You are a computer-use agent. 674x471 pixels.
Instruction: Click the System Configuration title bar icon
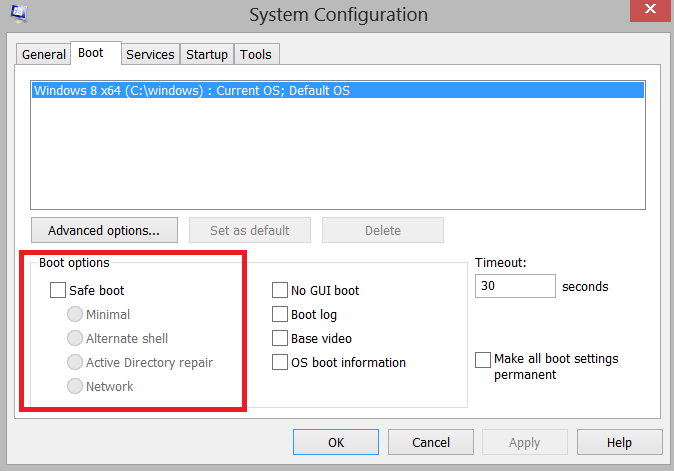click(x=19, y=13)
